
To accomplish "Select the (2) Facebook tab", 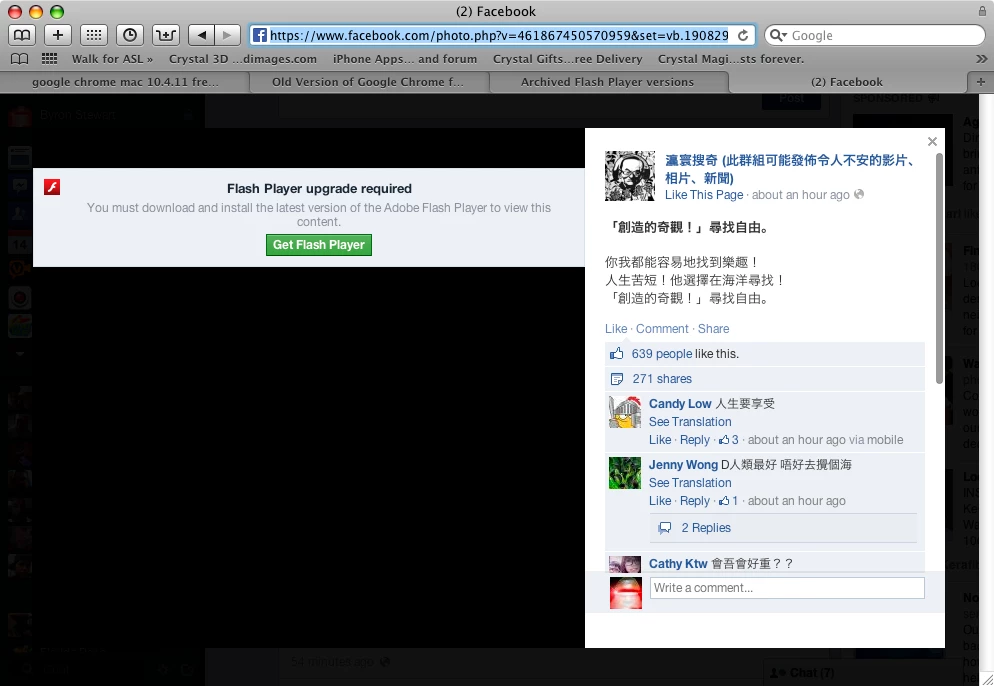I will (x=847, y=82).
